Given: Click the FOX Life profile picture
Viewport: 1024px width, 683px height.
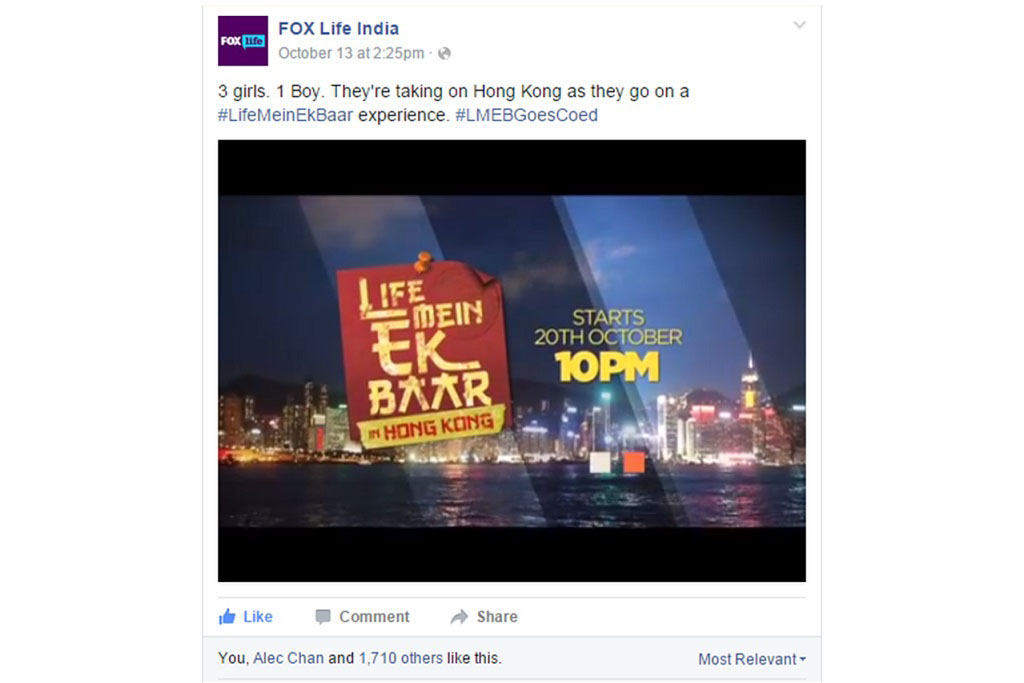Looking at the screenshot, I should [243, 40].
